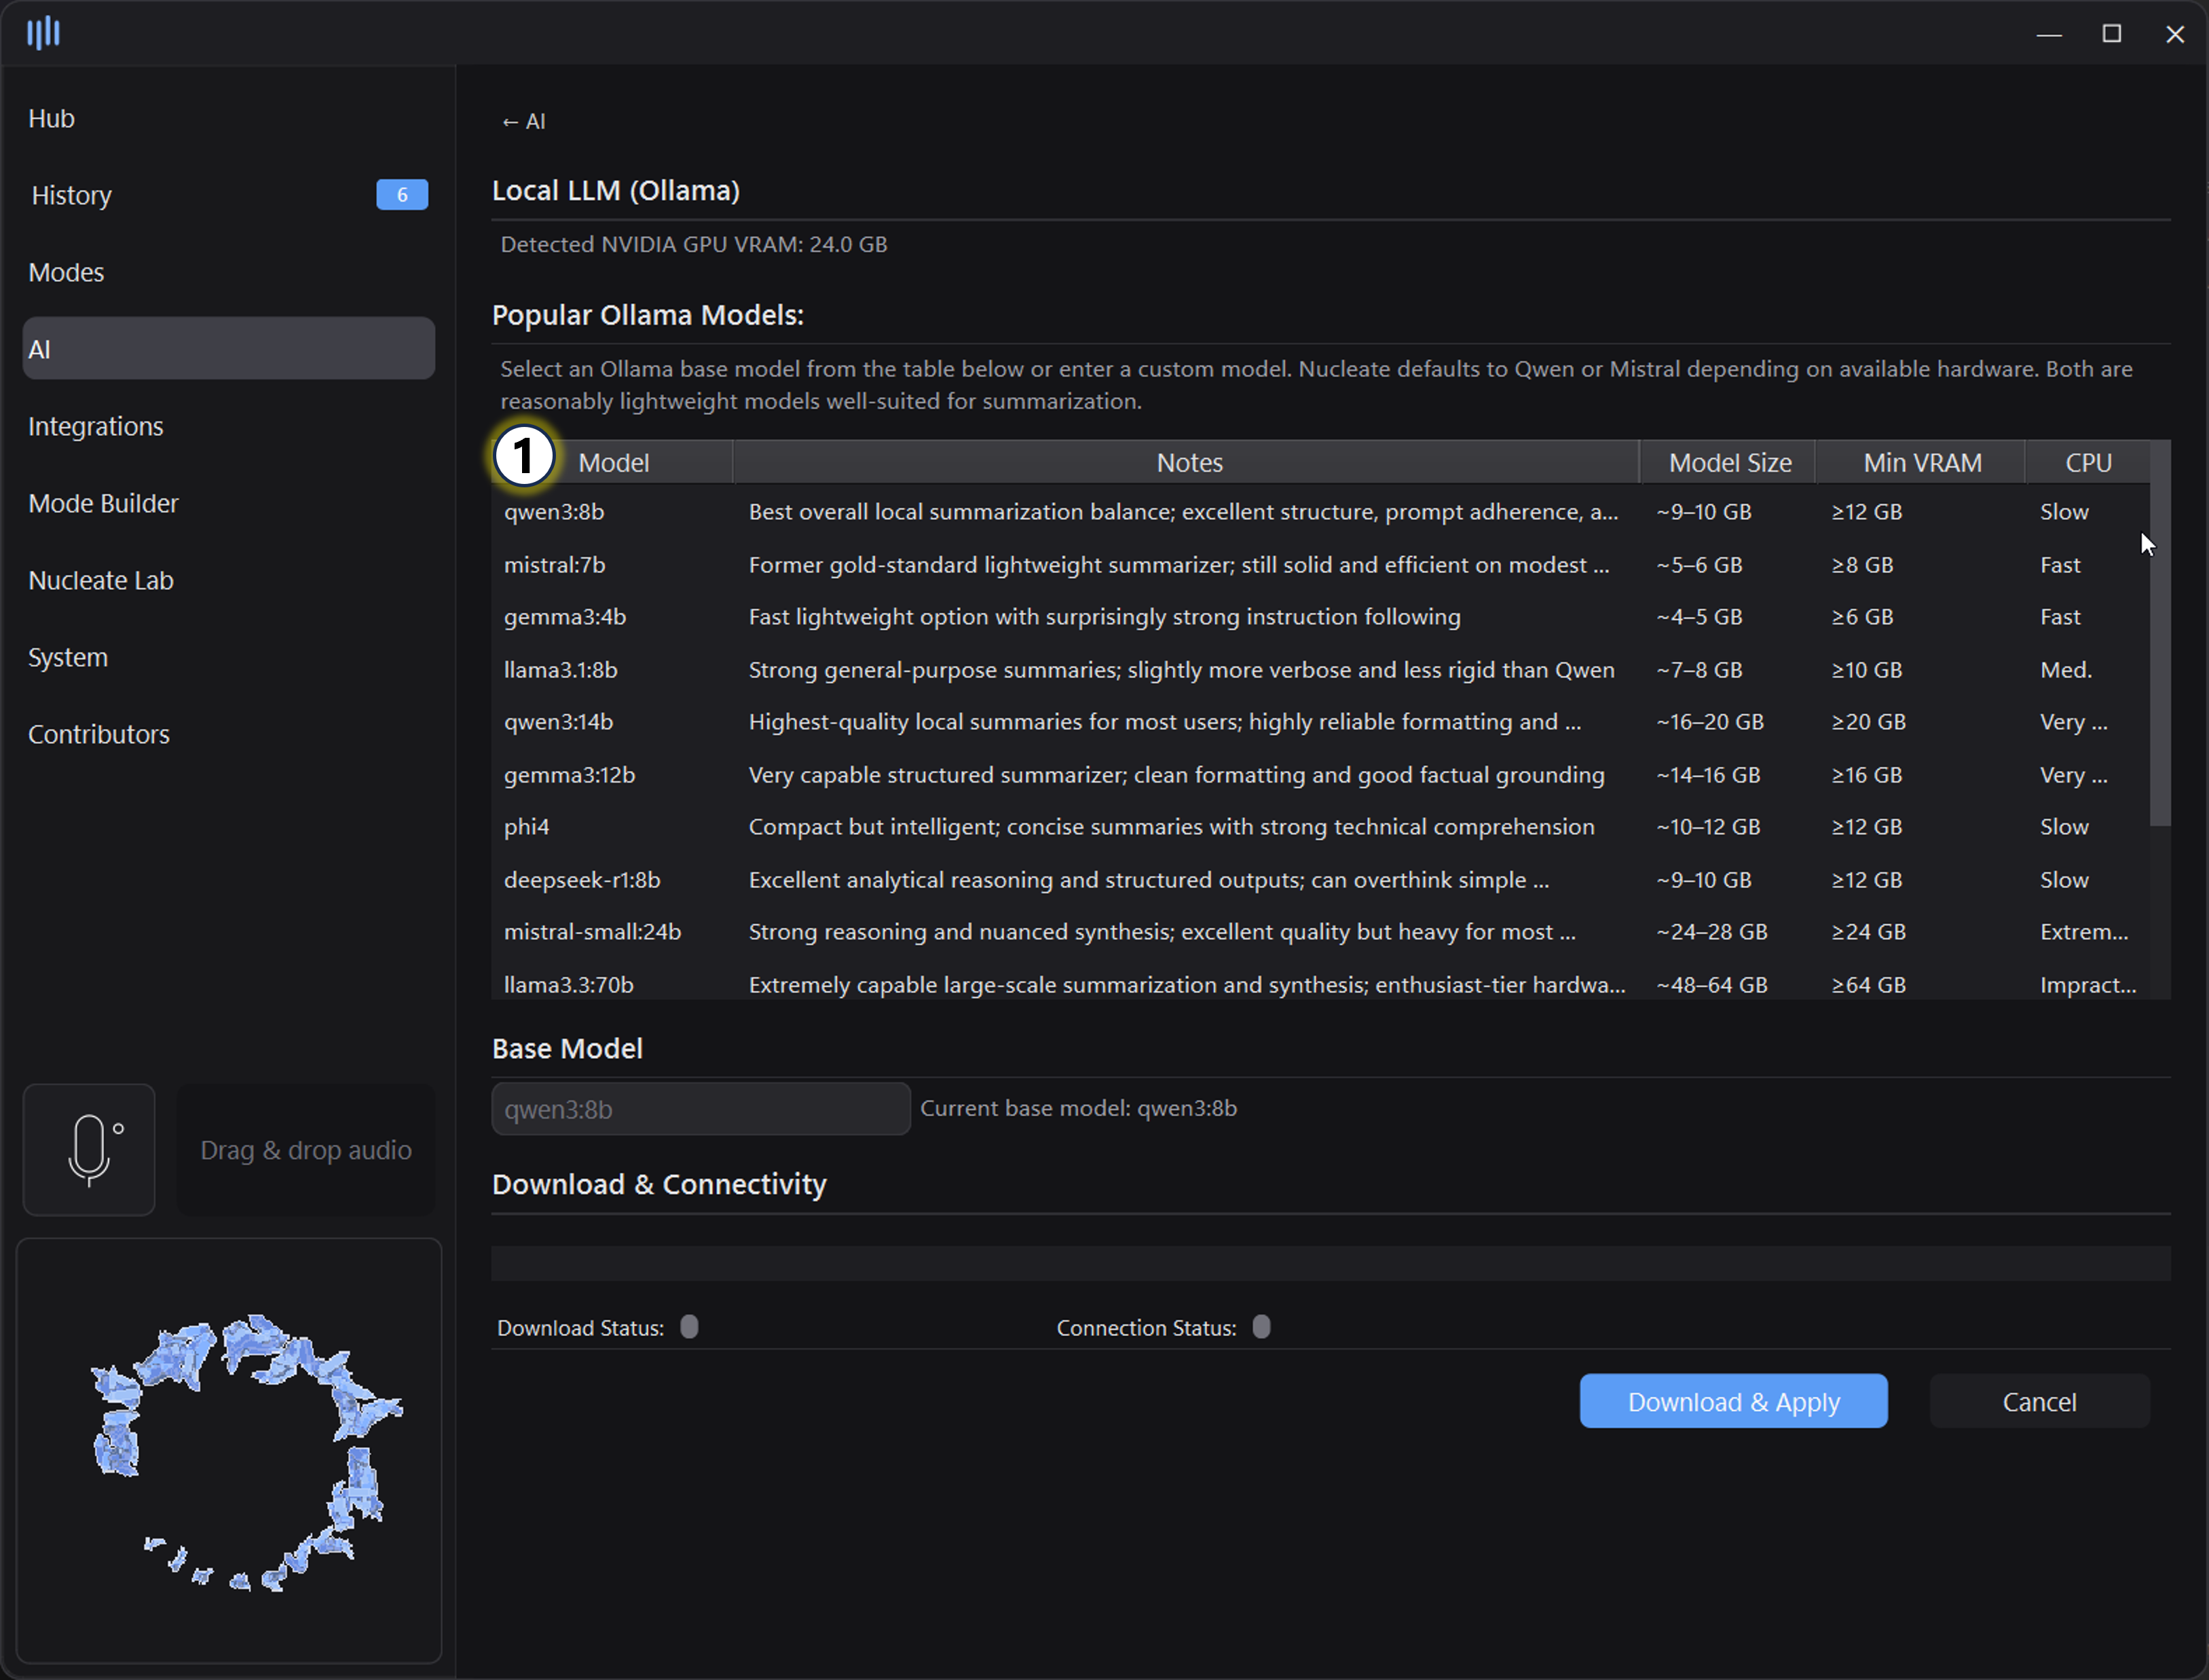Go back via the ← AI link
This screenshot has height=1680, width=2209.
(x=523, y=121)
